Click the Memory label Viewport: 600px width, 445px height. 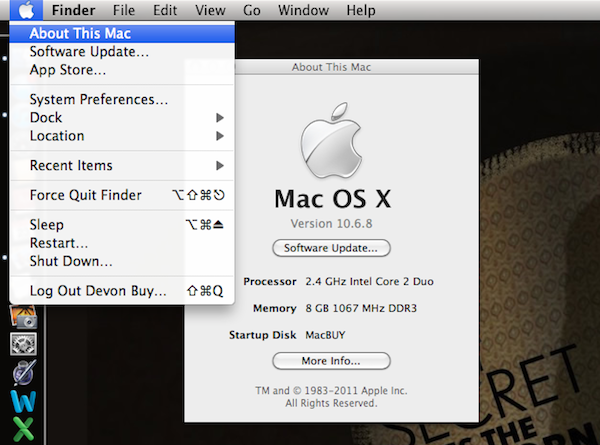point(275,308)
